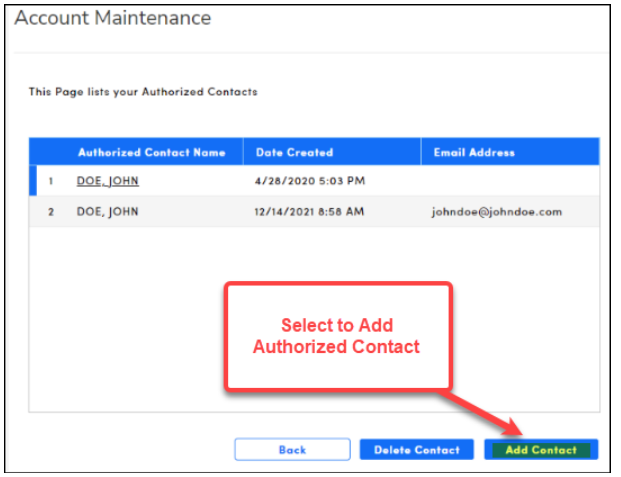Select DOE, JOHN contact name in row 2
The width and height of the screenshot is (621, 477).
107,212
